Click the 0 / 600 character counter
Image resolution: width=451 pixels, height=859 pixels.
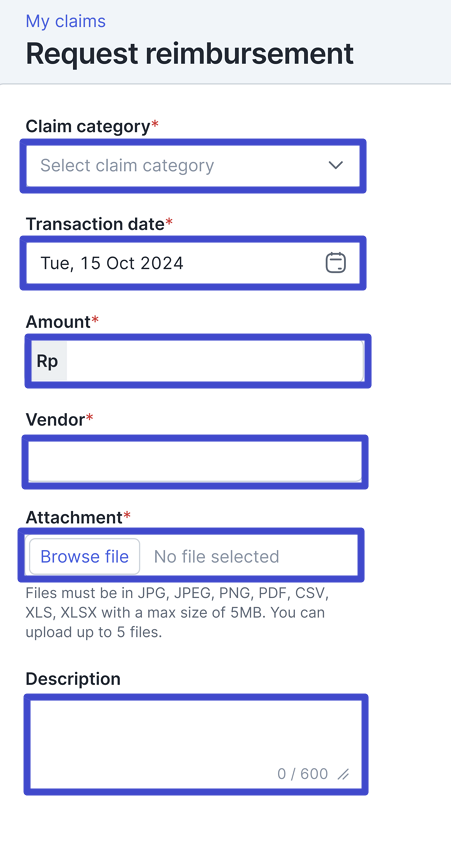302,774
